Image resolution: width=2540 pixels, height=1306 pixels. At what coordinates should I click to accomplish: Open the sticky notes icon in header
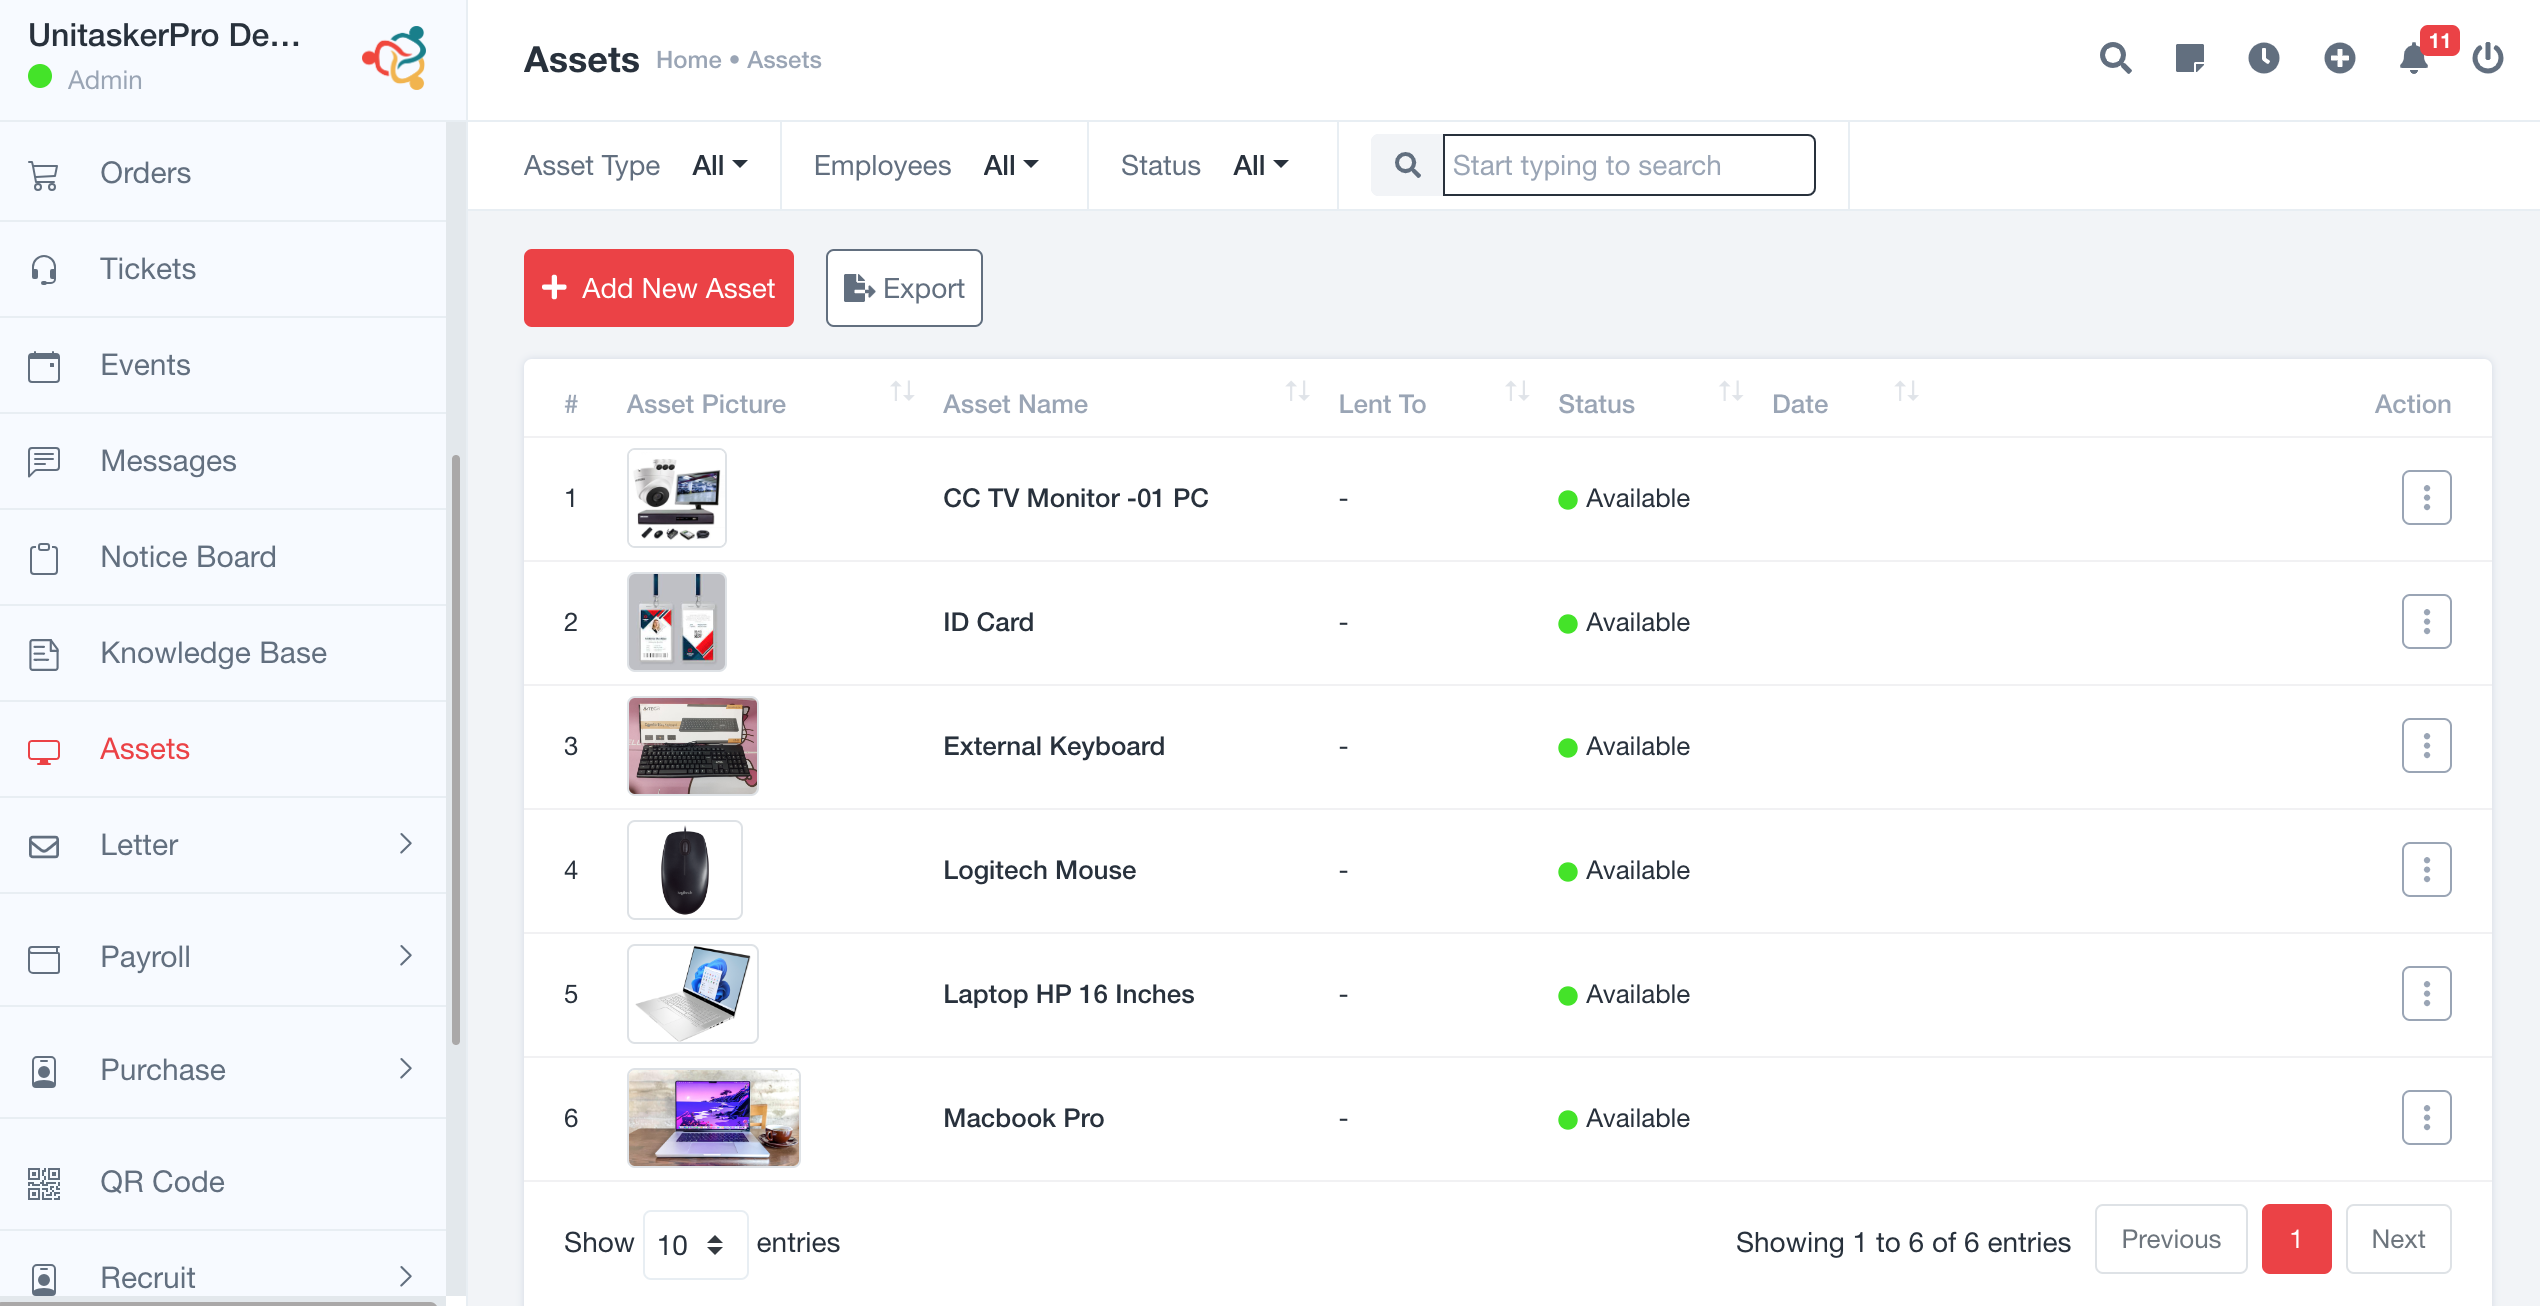[x=2189, y=59]
